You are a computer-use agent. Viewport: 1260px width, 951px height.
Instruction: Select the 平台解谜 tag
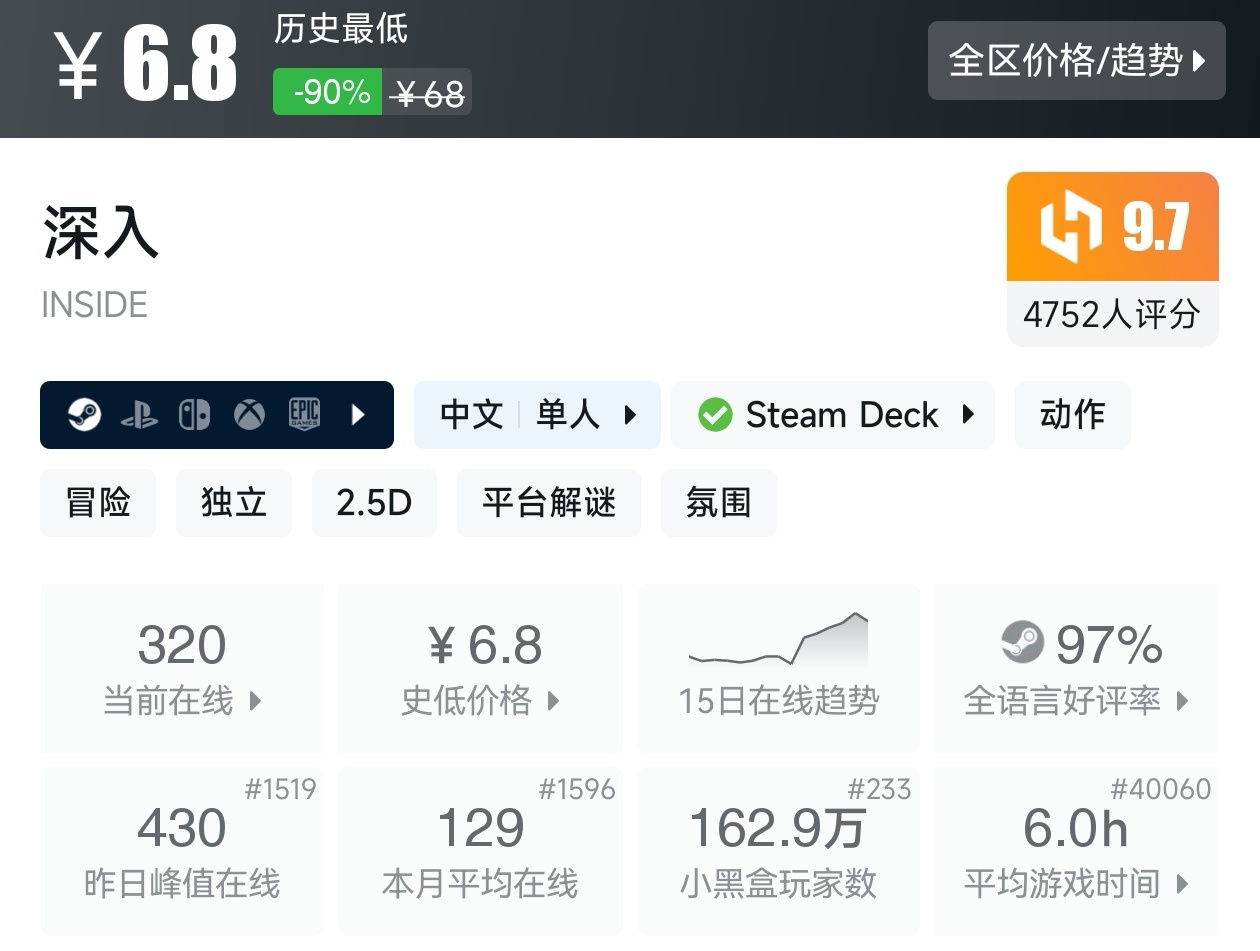click(x=548, y=503)
